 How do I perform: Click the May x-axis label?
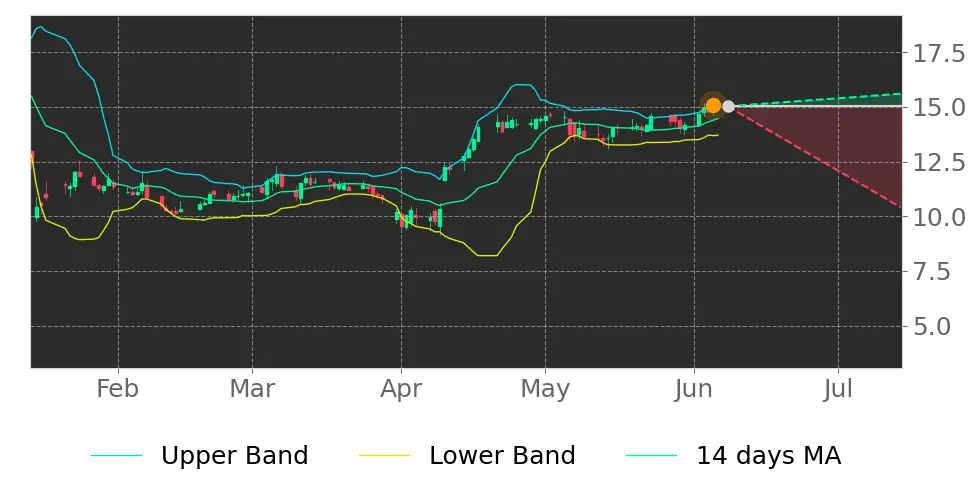point(545,391)
